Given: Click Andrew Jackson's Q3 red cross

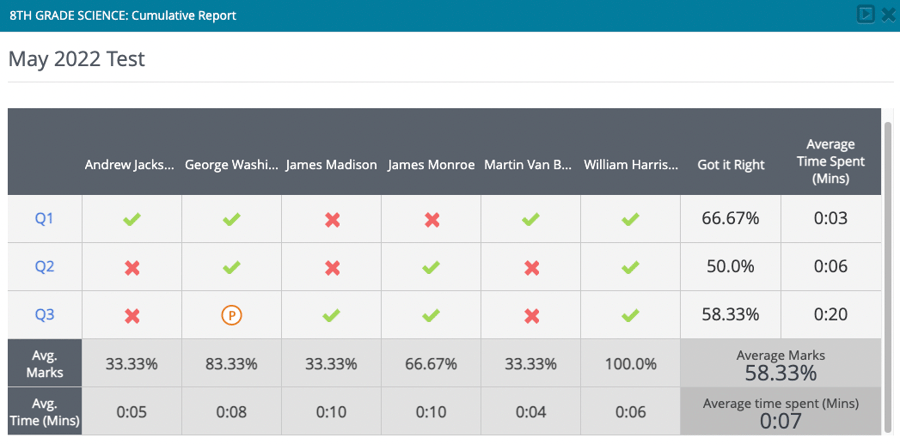Looking at the screenshot, I should tap(131, 315).
